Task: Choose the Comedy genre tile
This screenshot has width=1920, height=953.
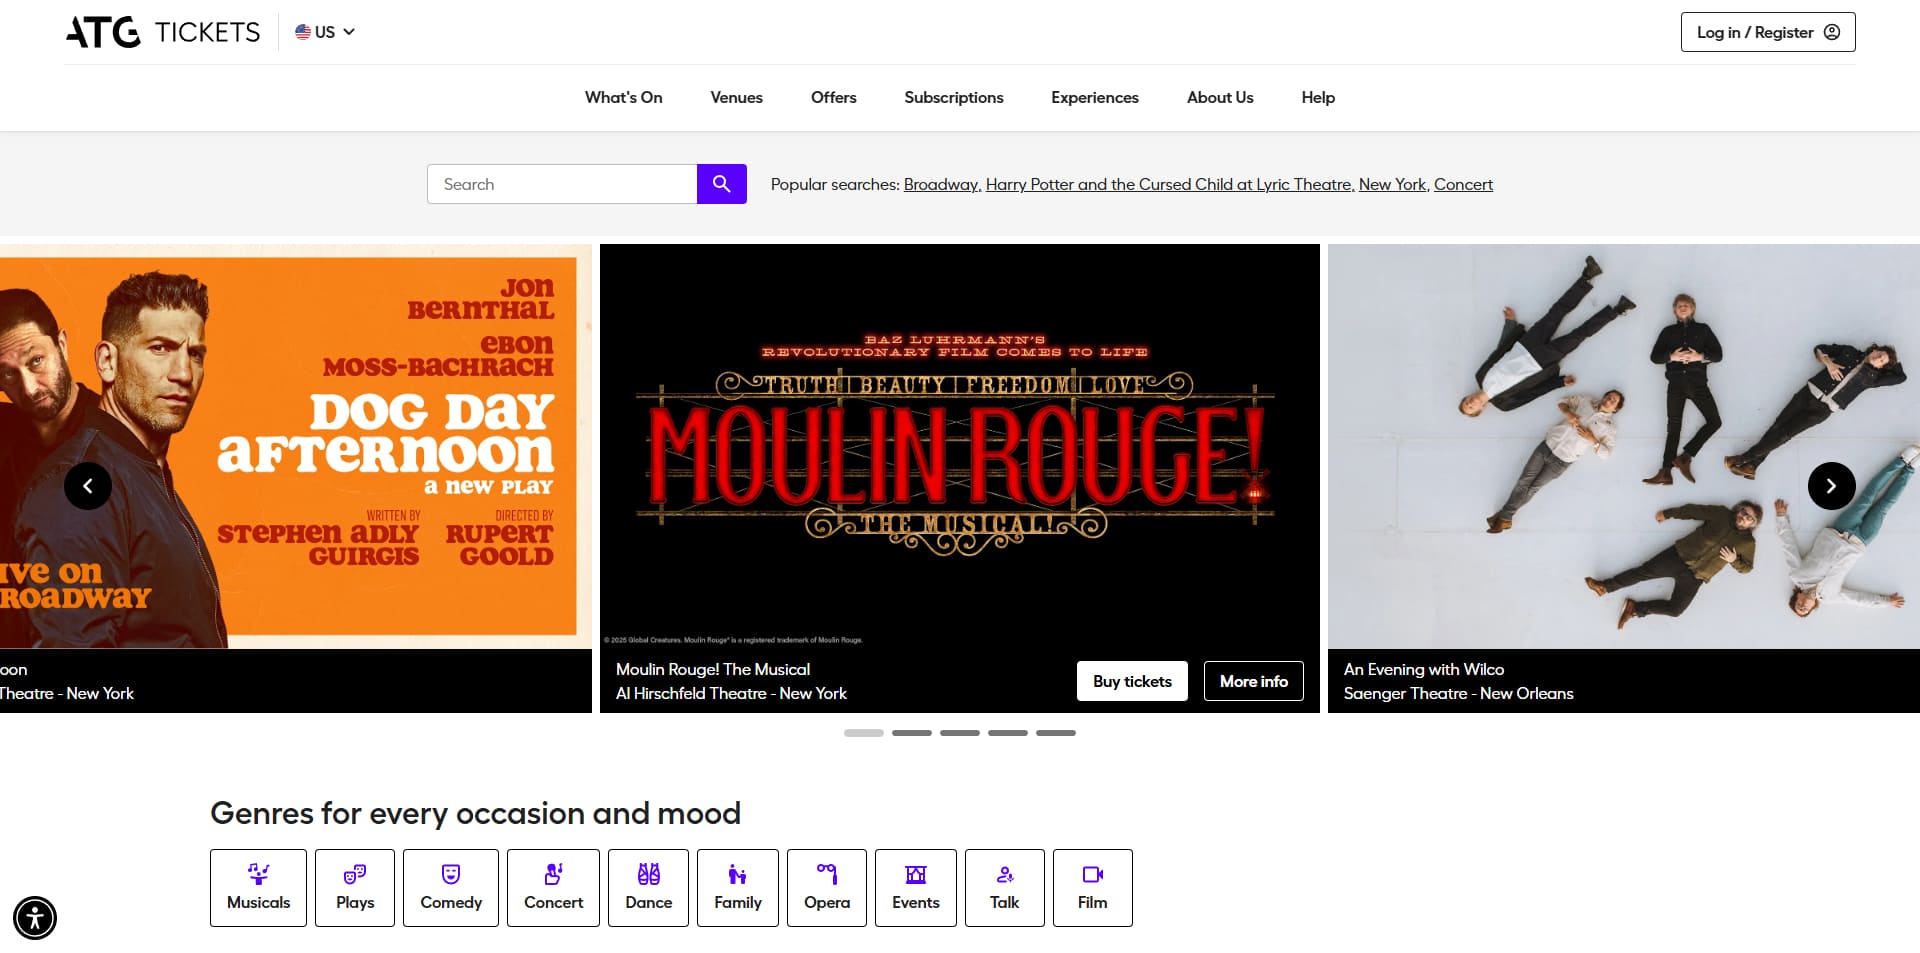Action: [x=451, y=888]
